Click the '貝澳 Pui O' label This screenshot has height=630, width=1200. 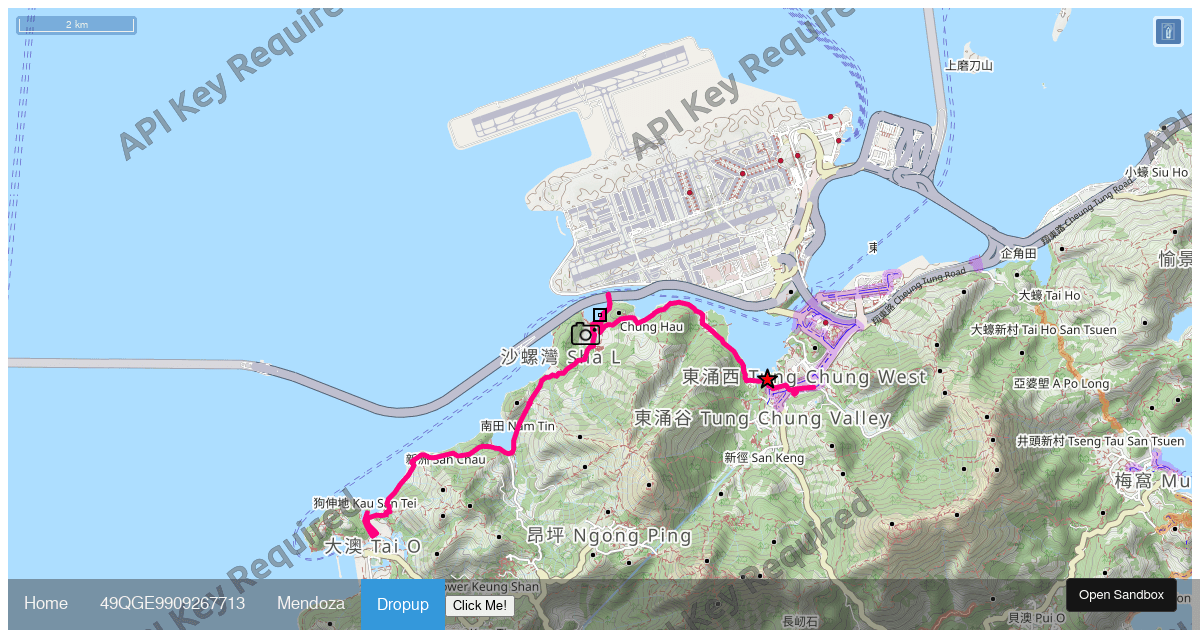click(1036, 619)
